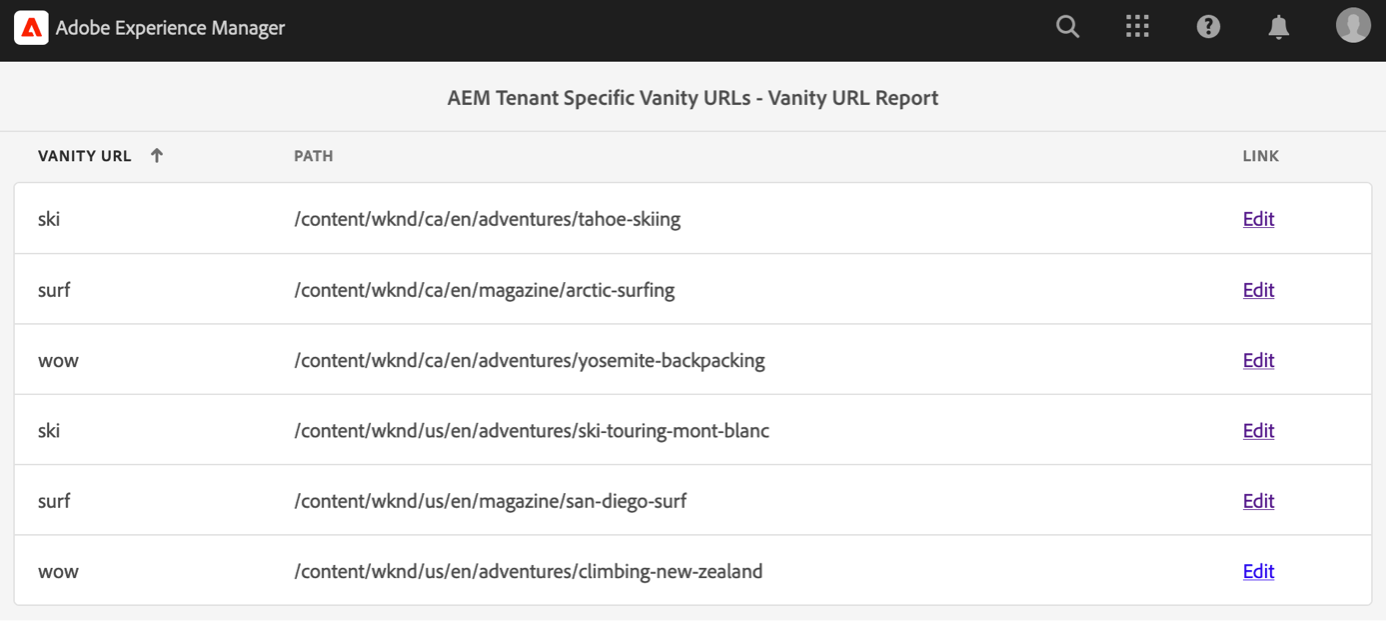Edit the san-diego-surf entry
This screenshot has width=1390, height=623.
(x=1258, y=500)
